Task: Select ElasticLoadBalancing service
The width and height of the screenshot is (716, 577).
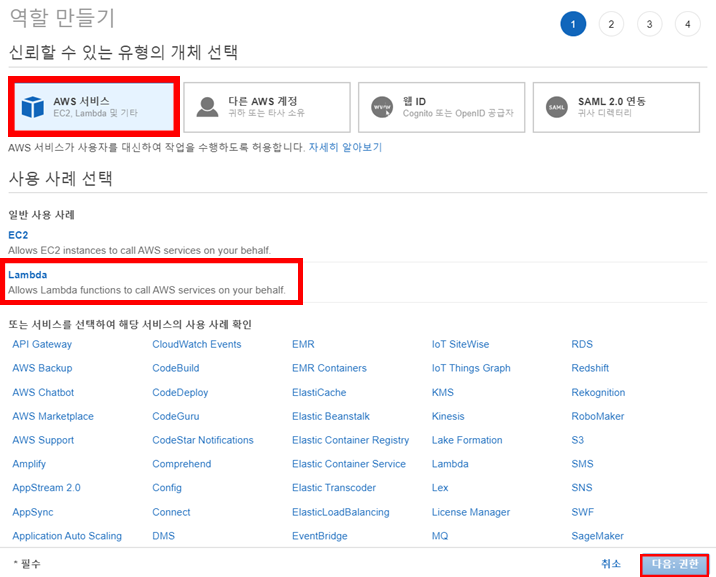Action: coord(341,512)
